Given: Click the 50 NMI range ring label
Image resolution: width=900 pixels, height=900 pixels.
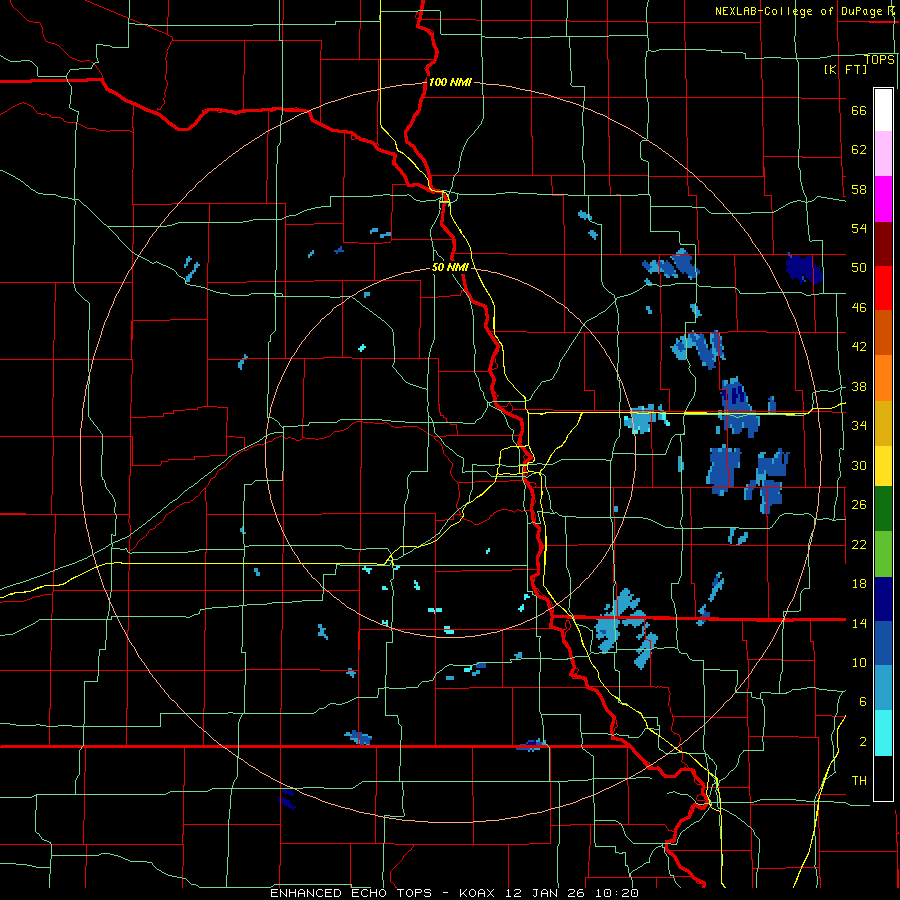Looking at the screenshot, I should tap(450, 267).
